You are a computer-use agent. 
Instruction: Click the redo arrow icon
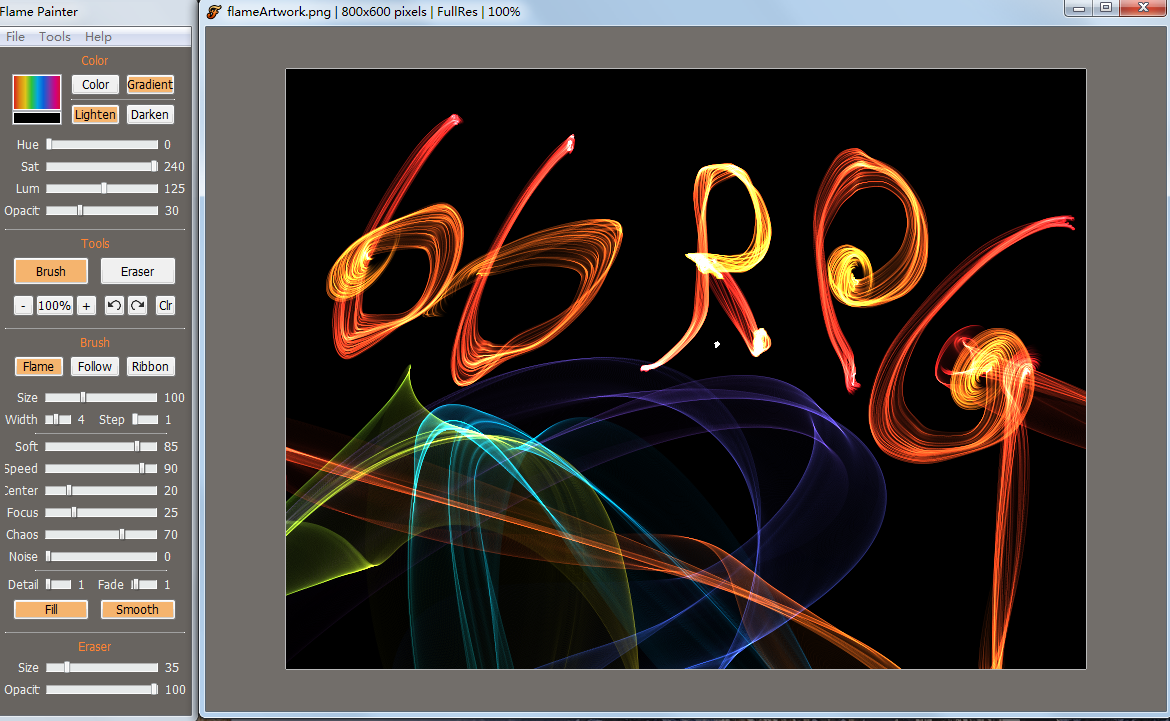137,305
